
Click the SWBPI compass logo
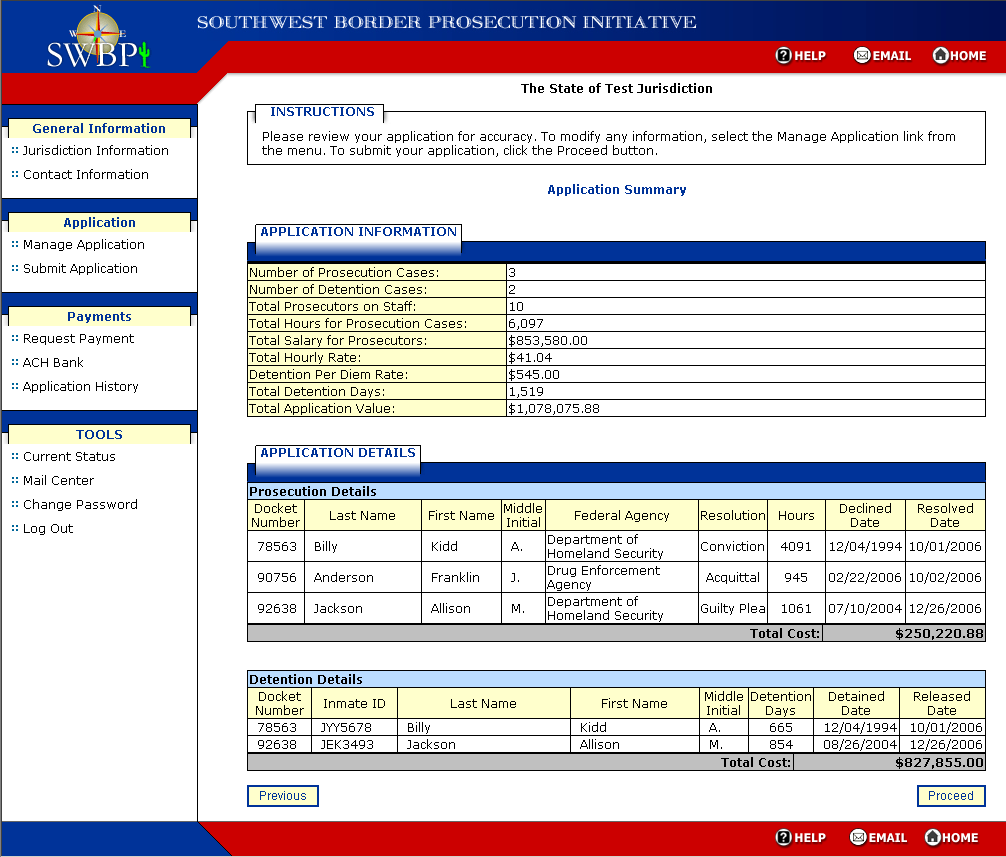point(98,40)
